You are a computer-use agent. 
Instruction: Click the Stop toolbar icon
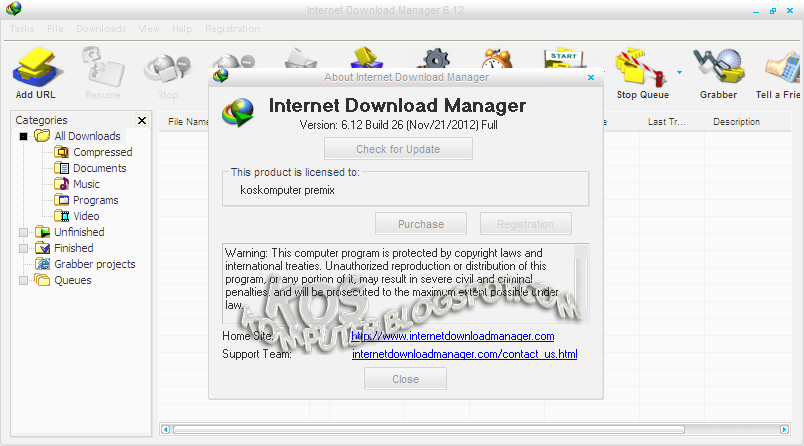click(x=168, y=72)
